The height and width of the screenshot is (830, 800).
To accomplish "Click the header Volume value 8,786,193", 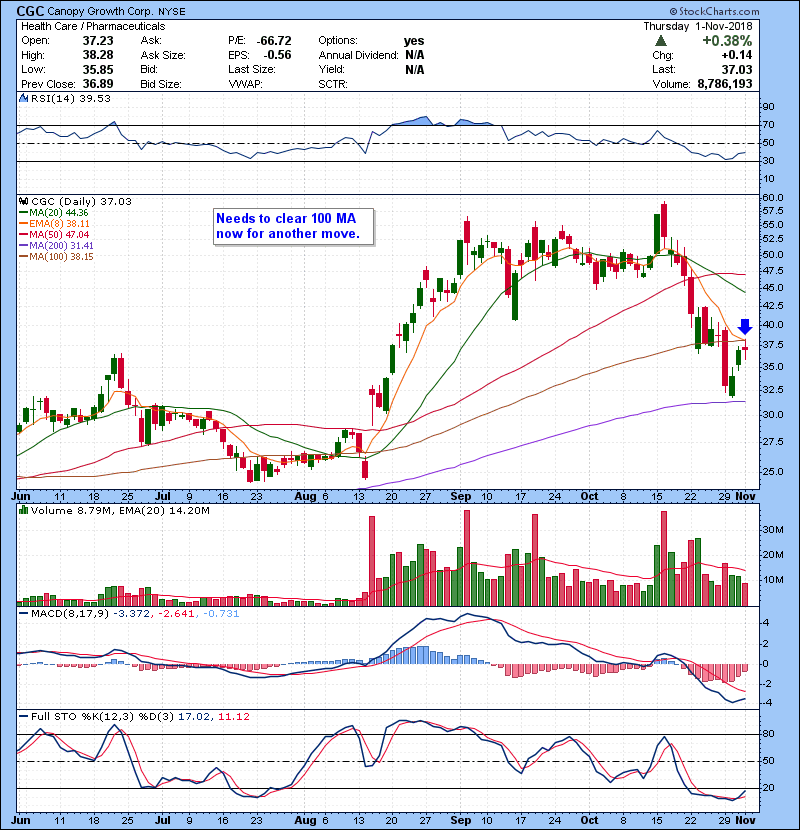I will [x=725, y=84].
